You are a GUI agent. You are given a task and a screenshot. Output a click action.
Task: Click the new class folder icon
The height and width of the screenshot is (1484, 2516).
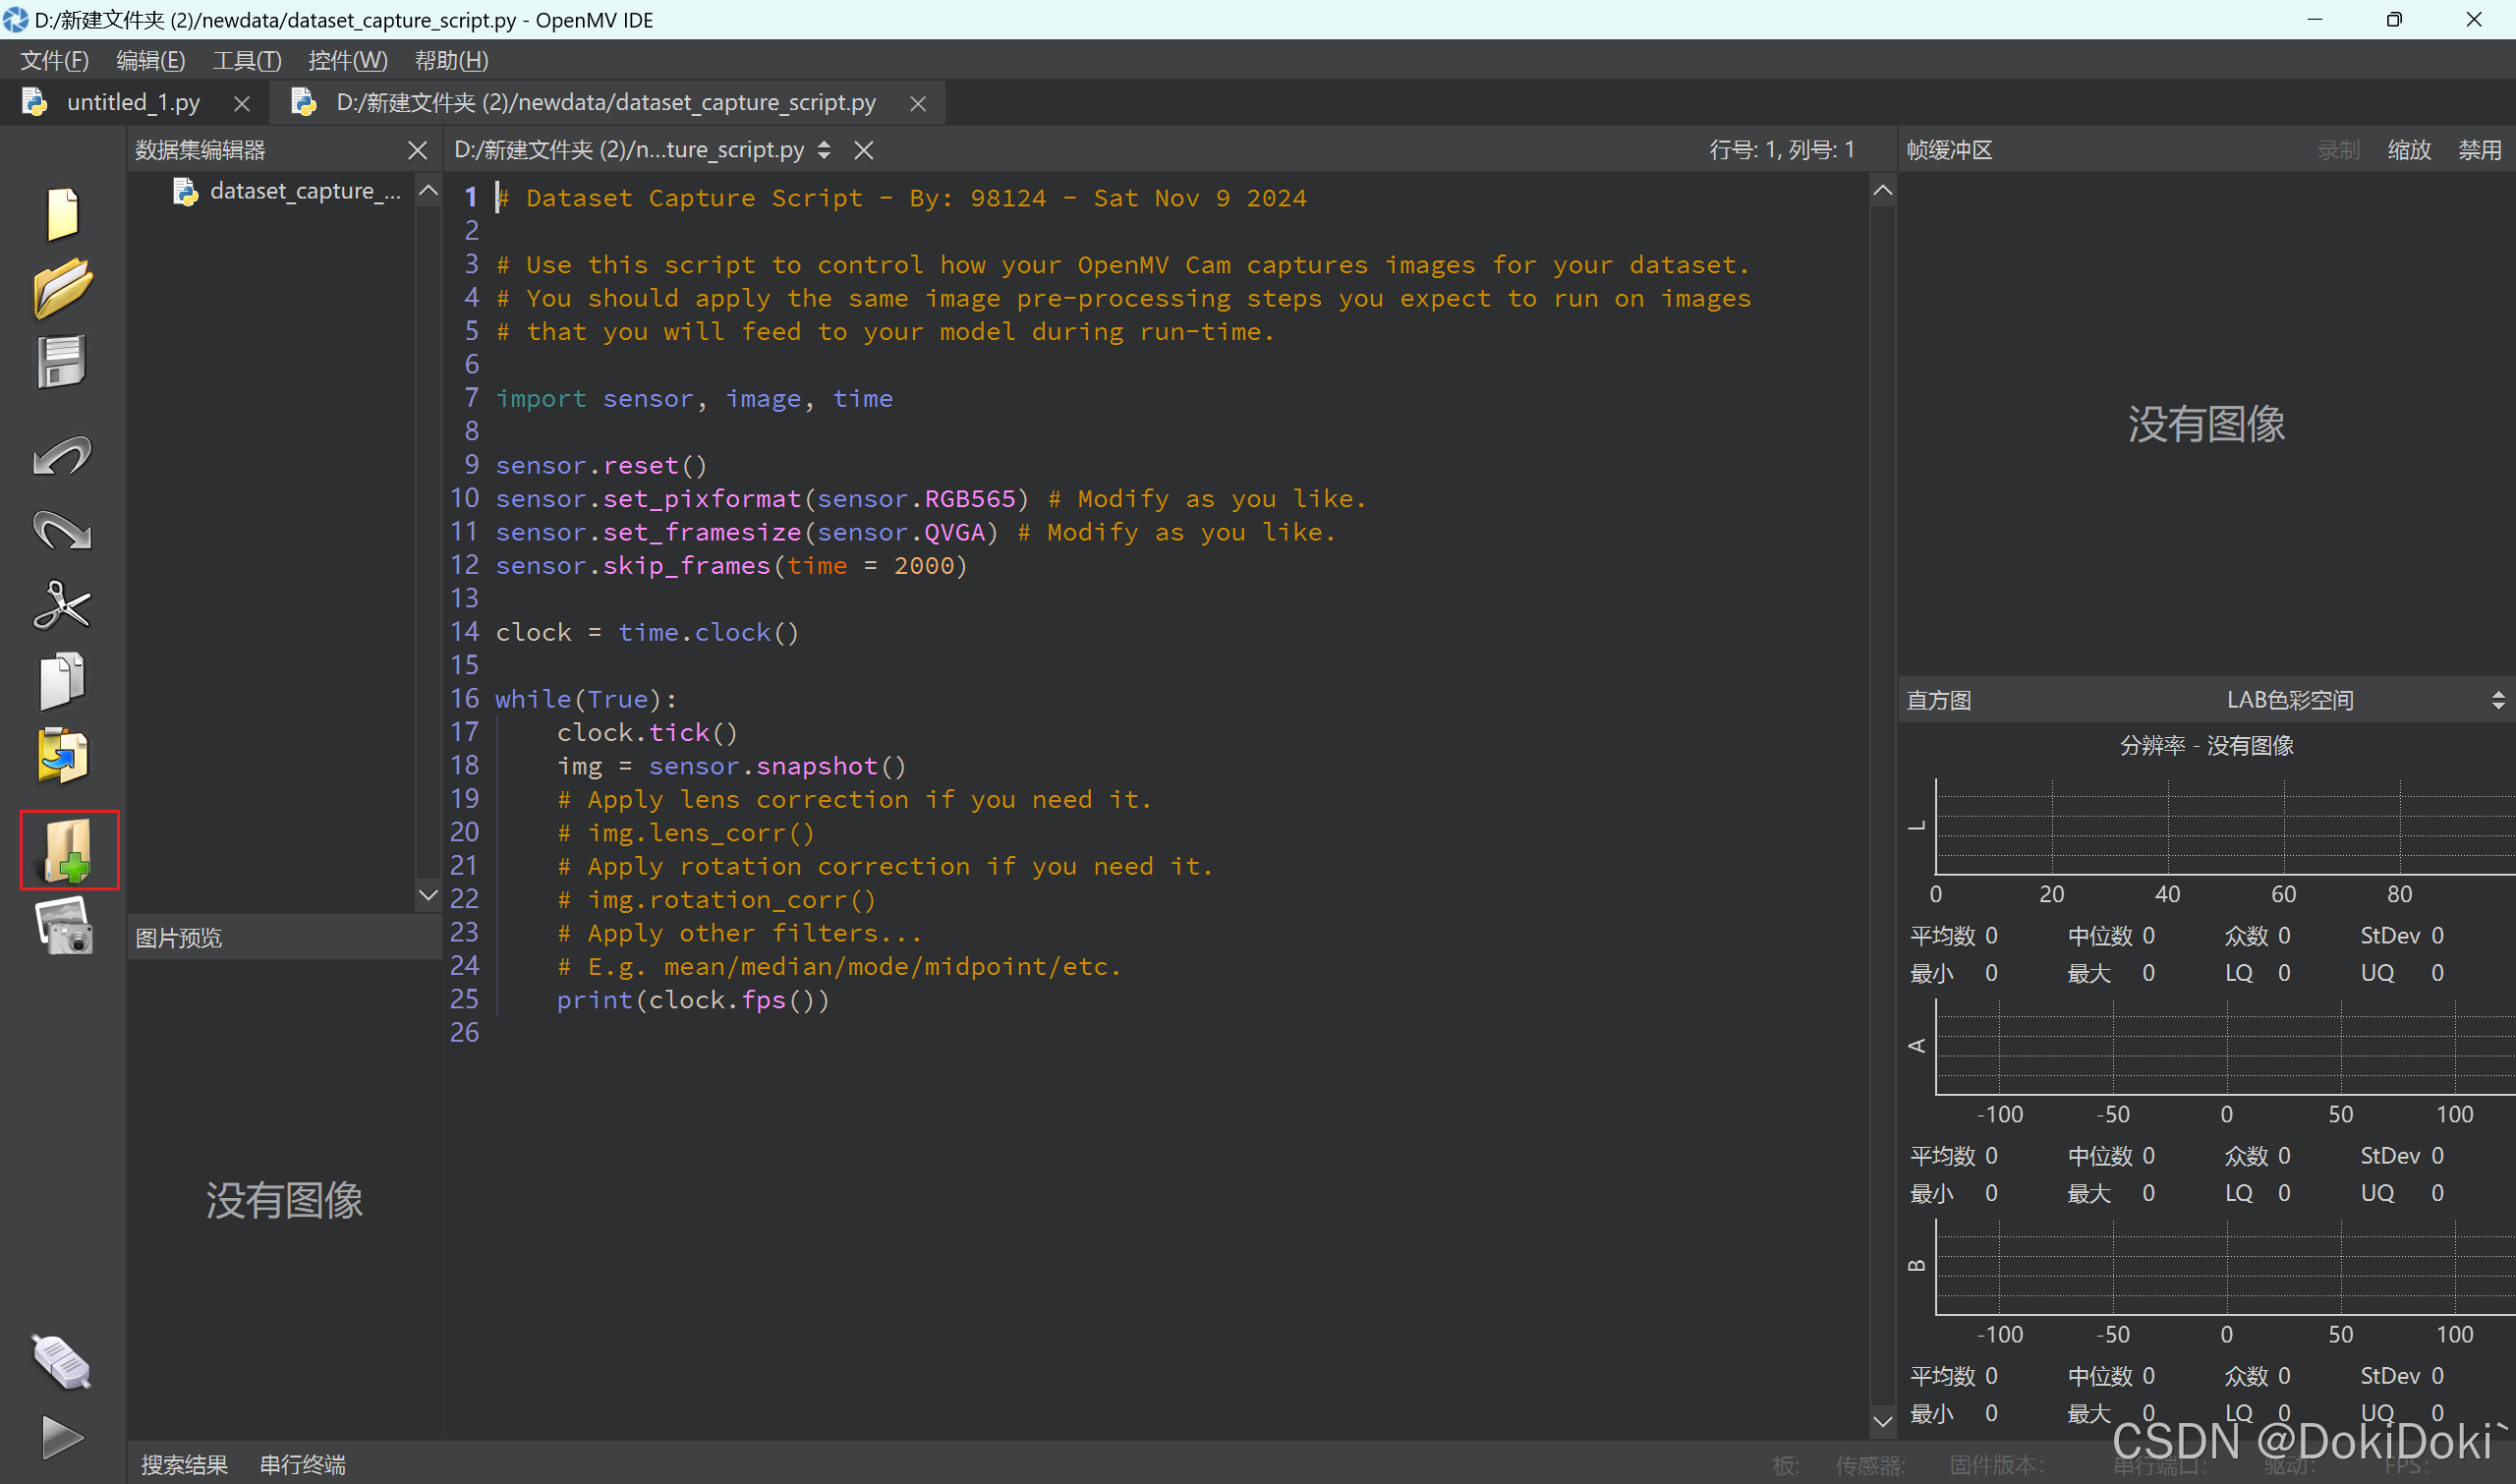pos(69,850)
